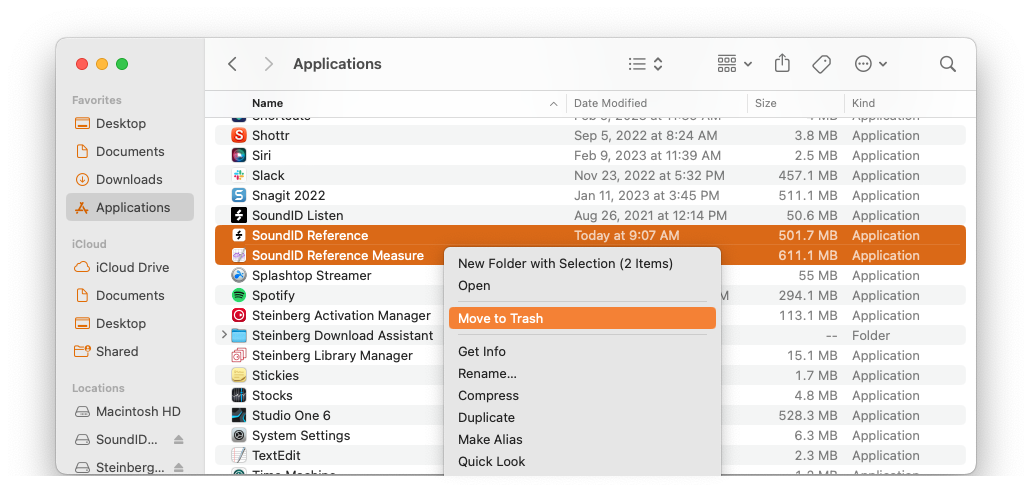Click the Stocks app icon
Viewport: 1032px width, 489px height.
pos(239,396)
